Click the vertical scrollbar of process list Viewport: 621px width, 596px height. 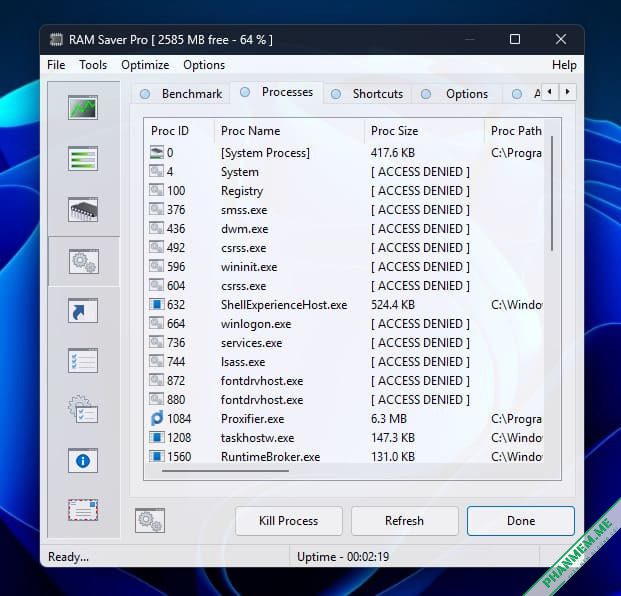pos(552,193)
